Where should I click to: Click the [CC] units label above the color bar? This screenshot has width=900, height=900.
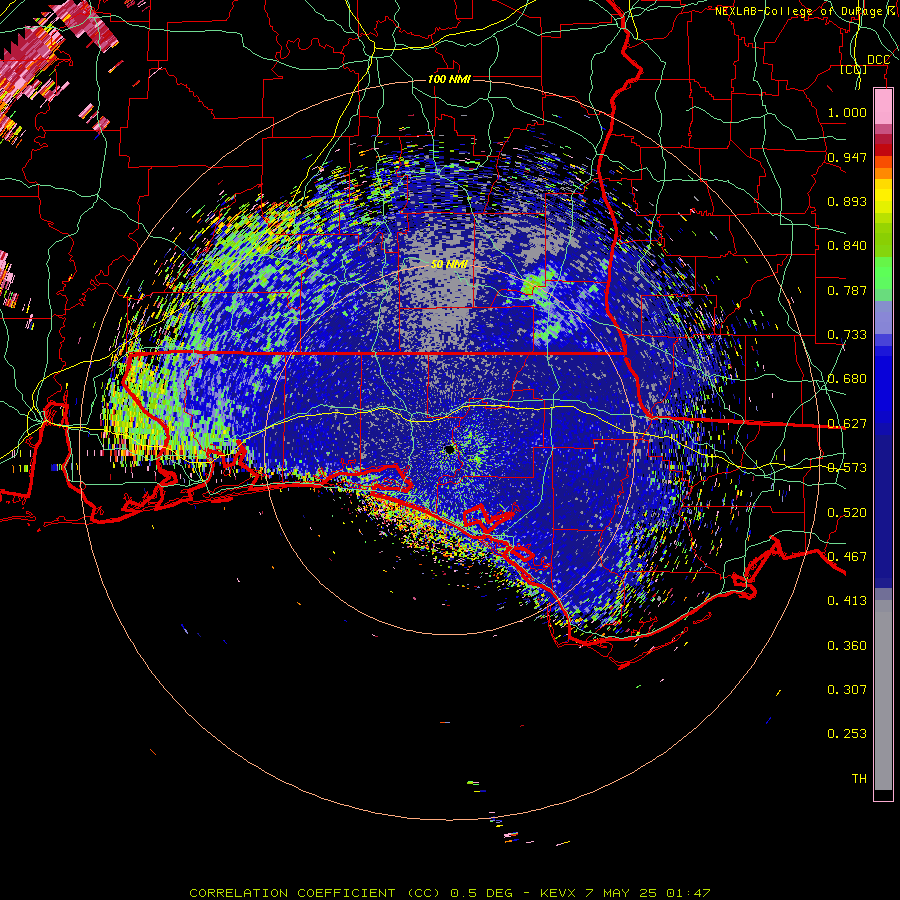854,69
